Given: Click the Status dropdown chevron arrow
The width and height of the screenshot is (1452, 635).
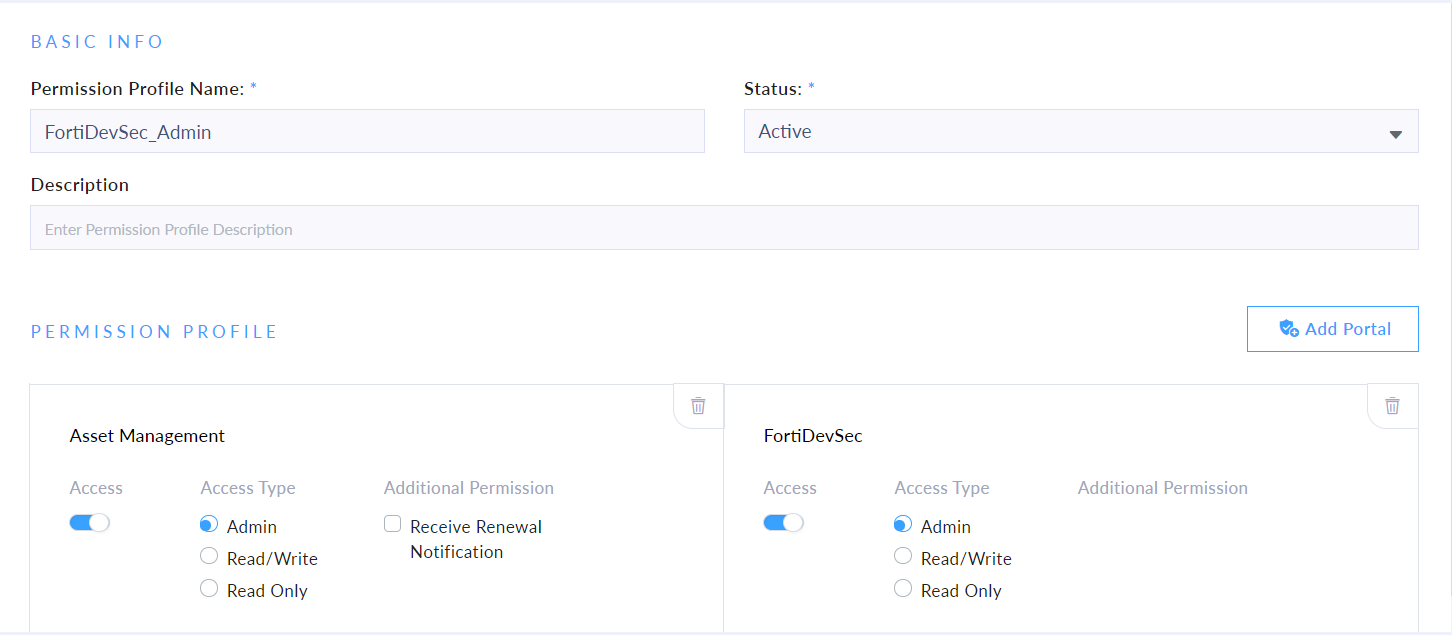Looking at the screenshot, I should [x=1396, y=131].
